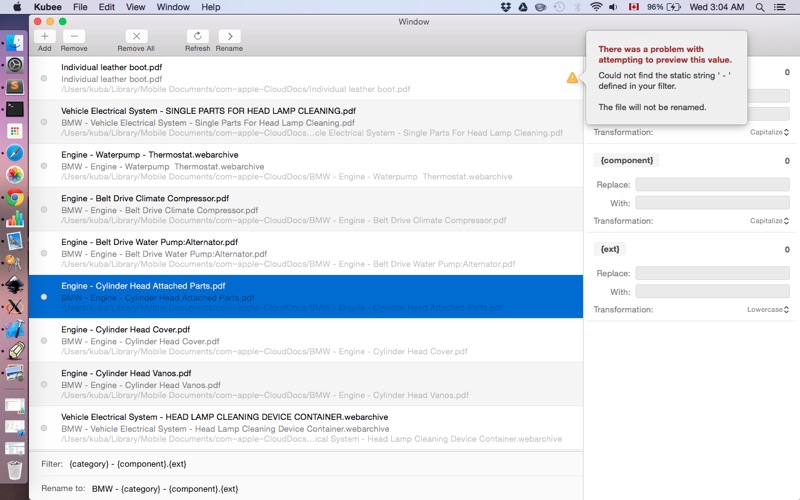Screen dimensions: 800x500
Task: Toggle radio for Waterpump - Thermostat.webarchive row
Action: pos(44,166)
